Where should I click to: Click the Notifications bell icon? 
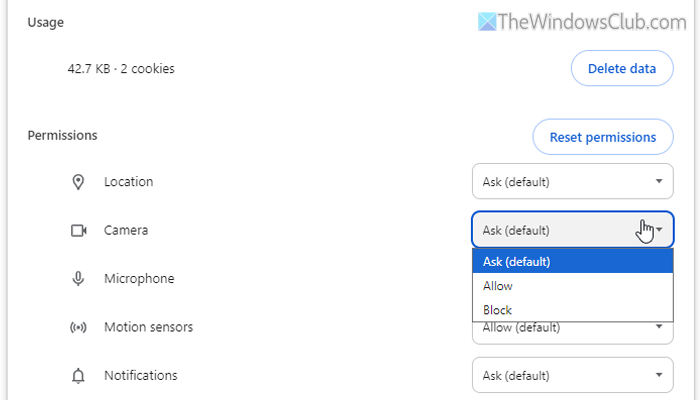coord(78,376)
